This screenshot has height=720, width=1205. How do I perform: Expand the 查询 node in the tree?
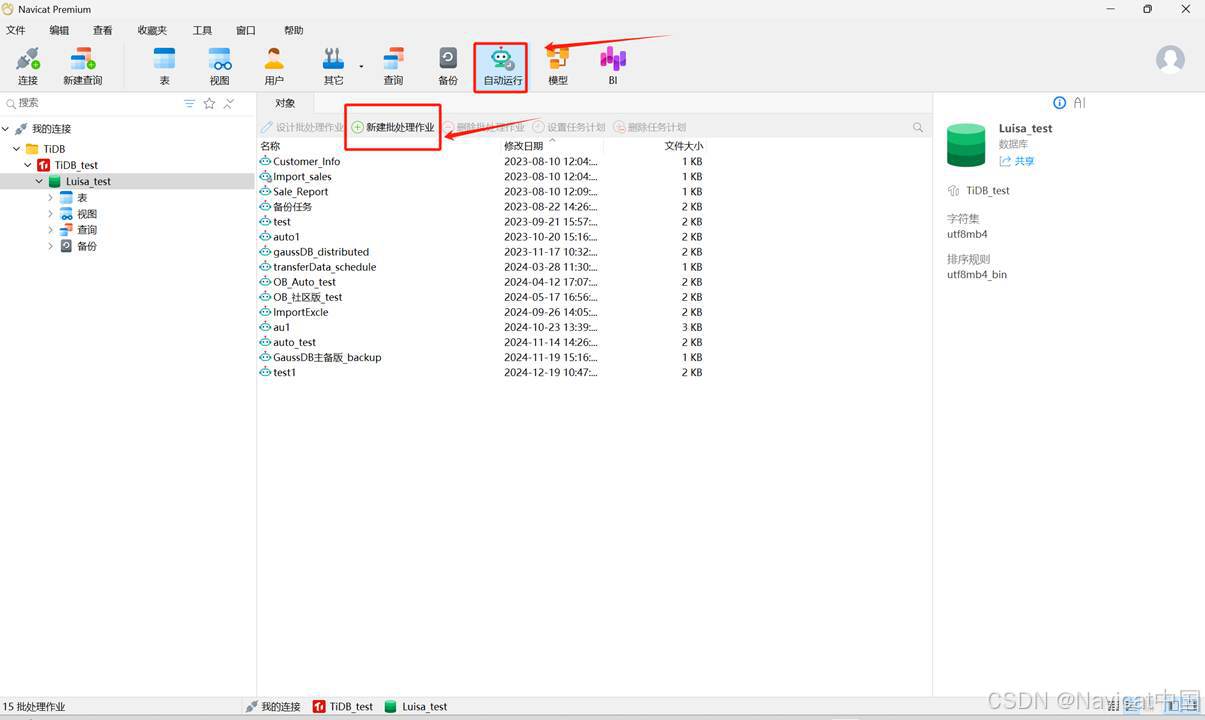click(x=51, y=230)
